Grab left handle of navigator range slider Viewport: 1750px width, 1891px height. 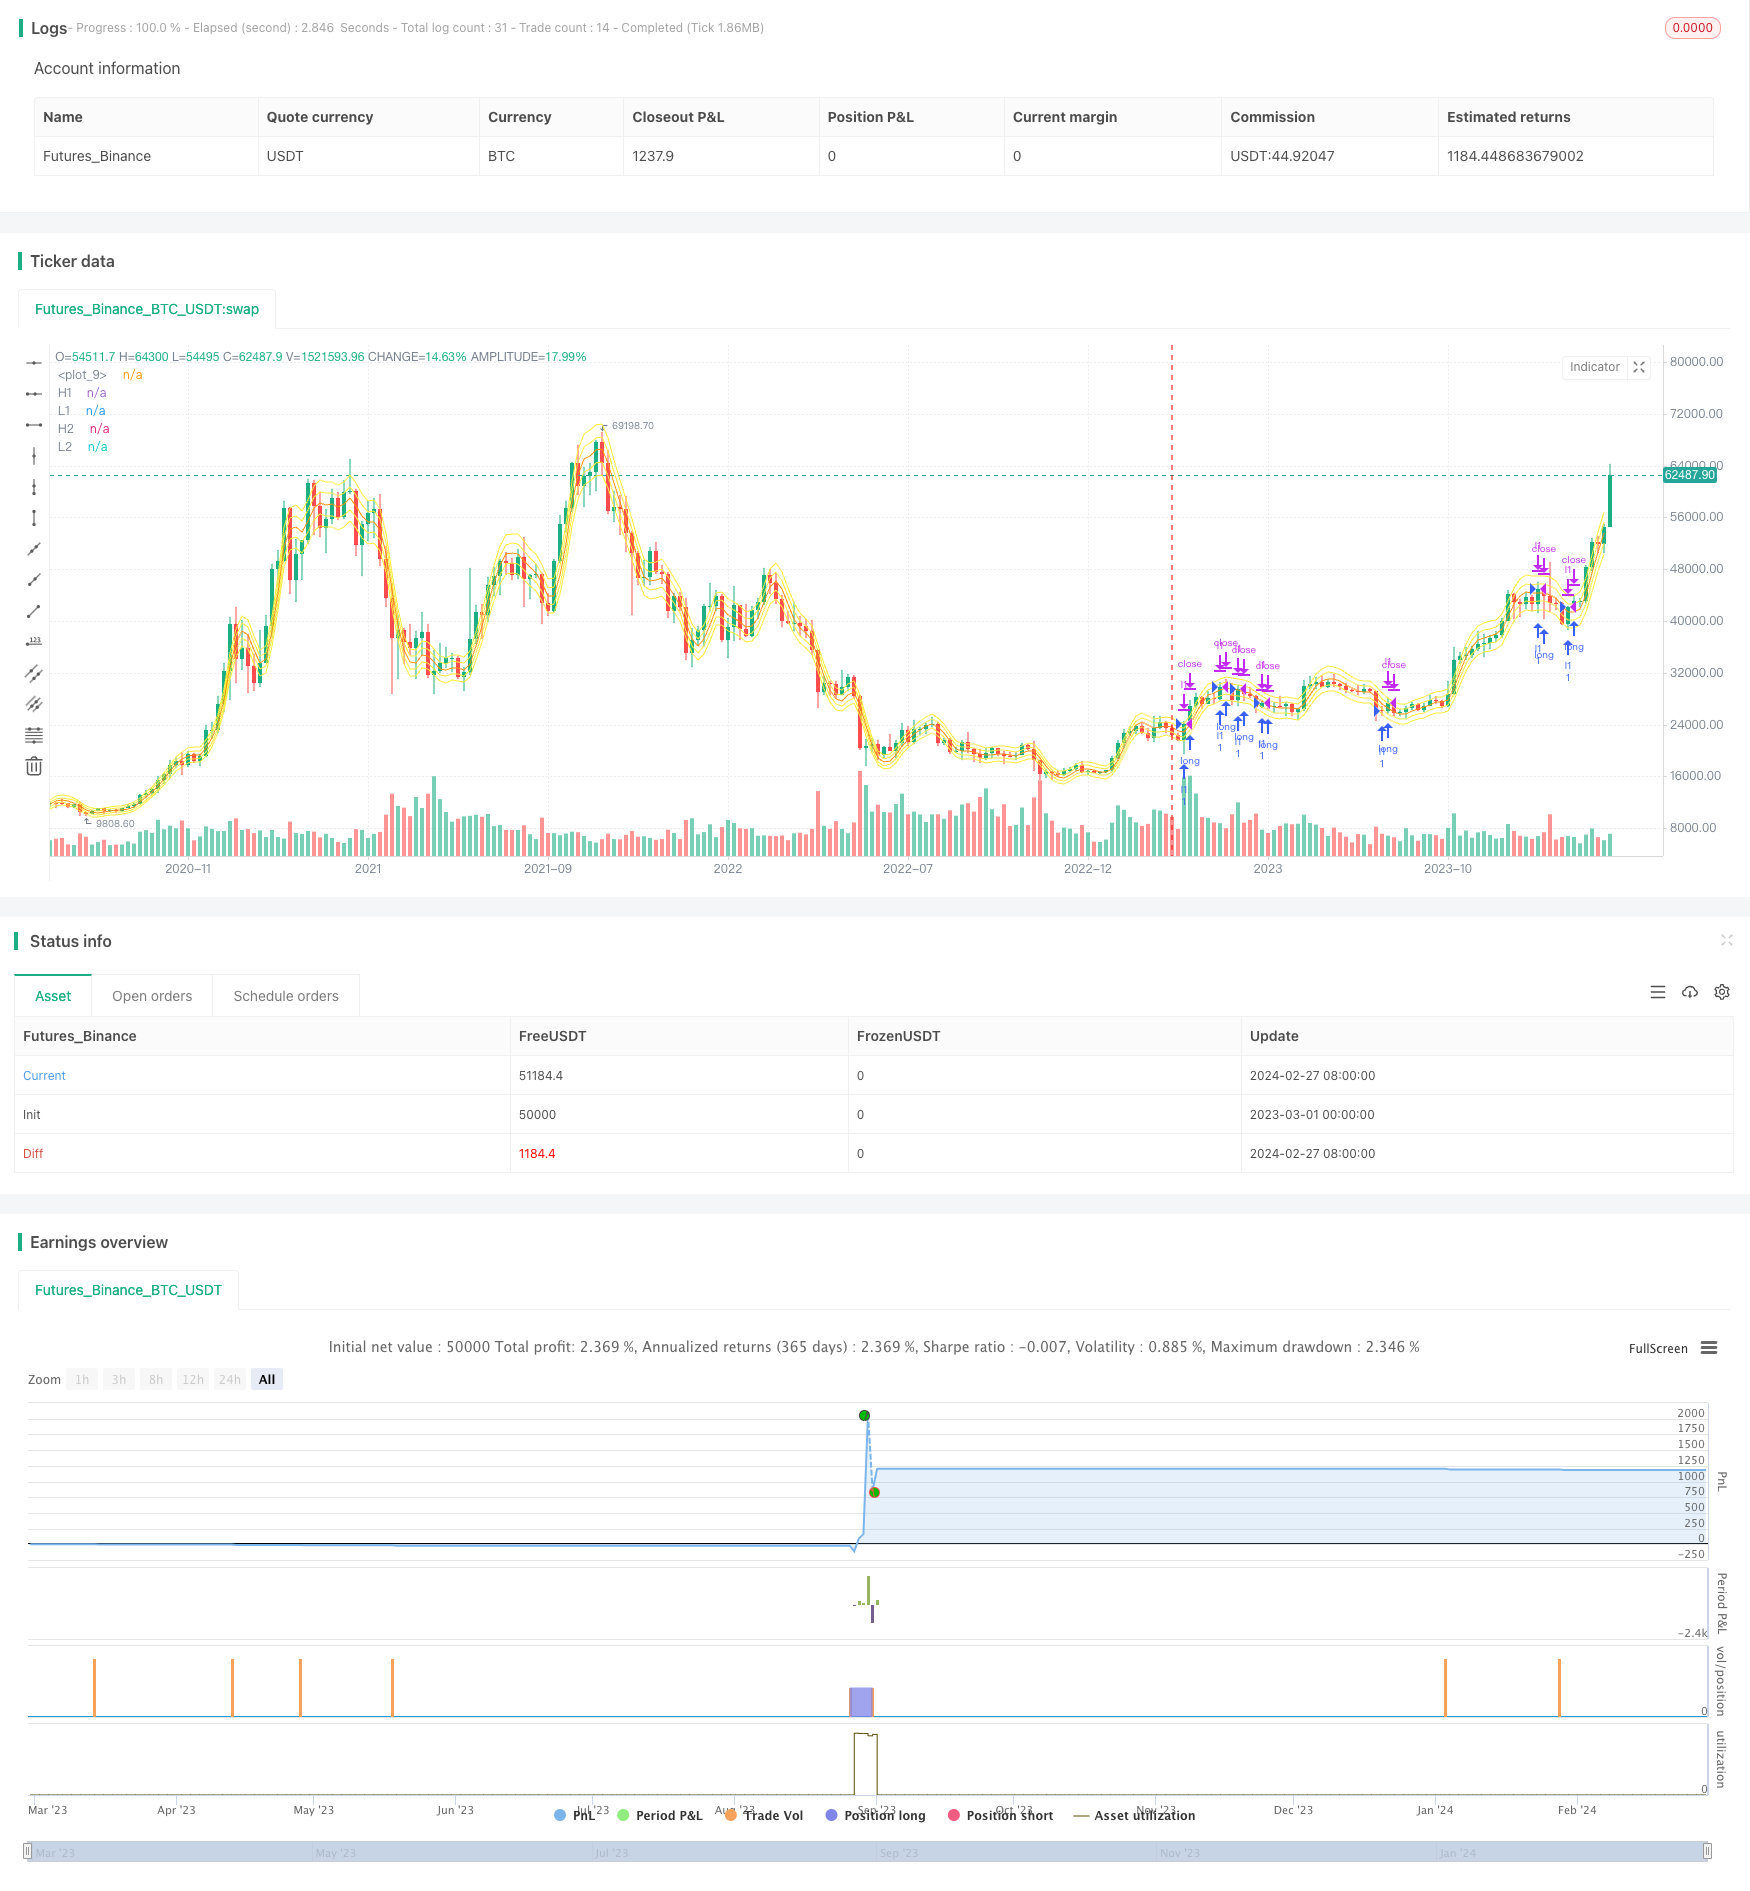click(28, 1851)
